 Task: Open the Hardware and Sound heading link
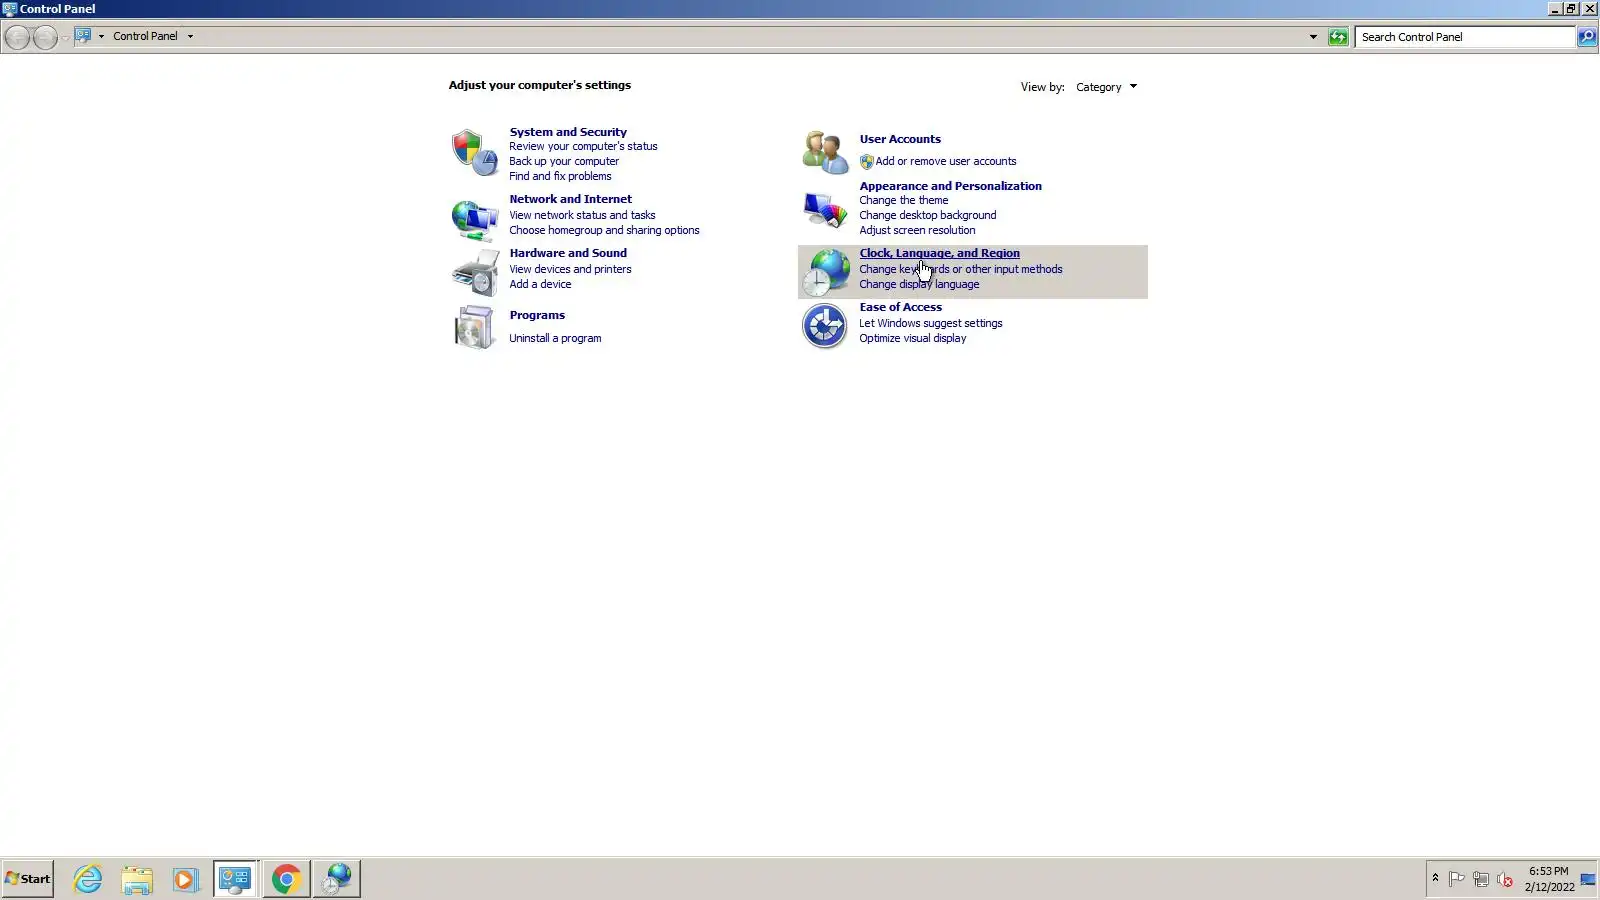tap(568, 253)
